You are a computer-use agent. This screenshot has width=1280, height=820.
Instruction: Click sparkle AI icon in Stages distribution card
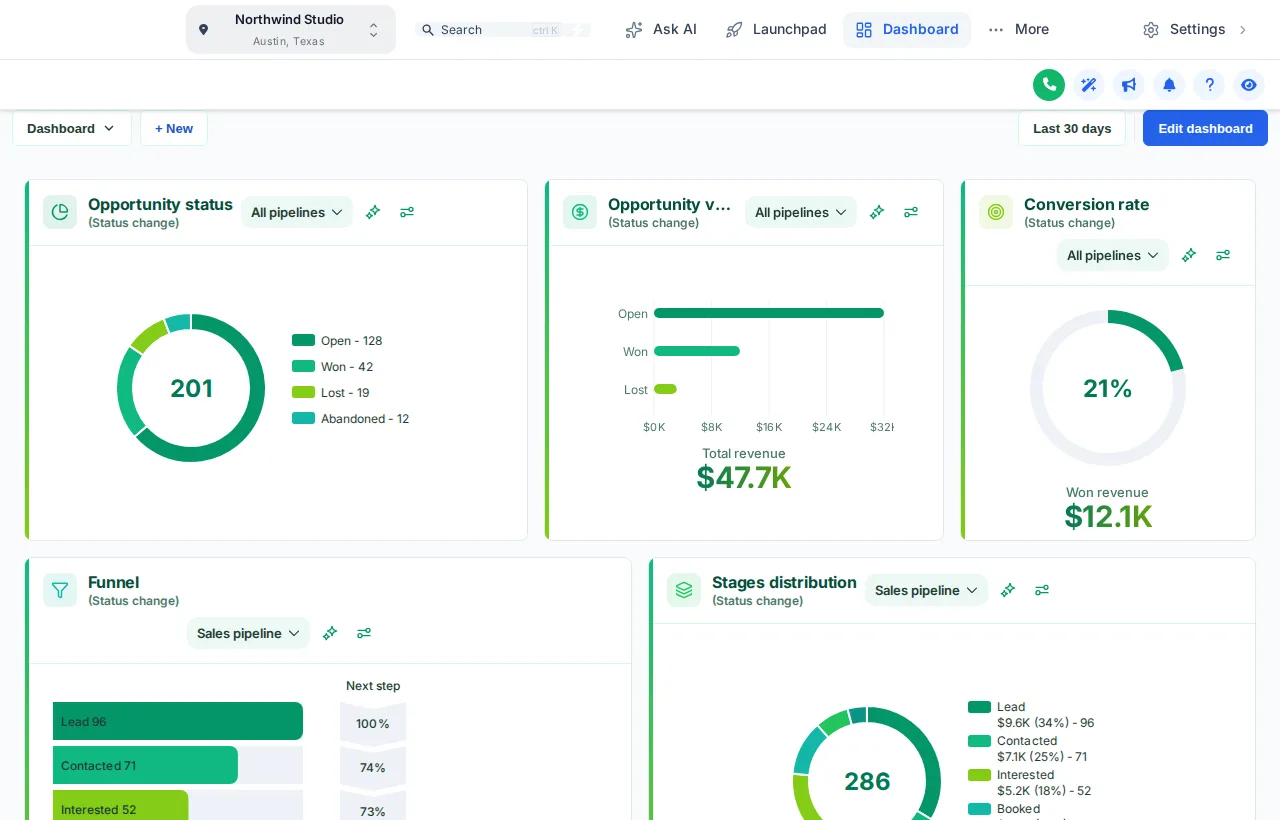(x=1008, y=590)
